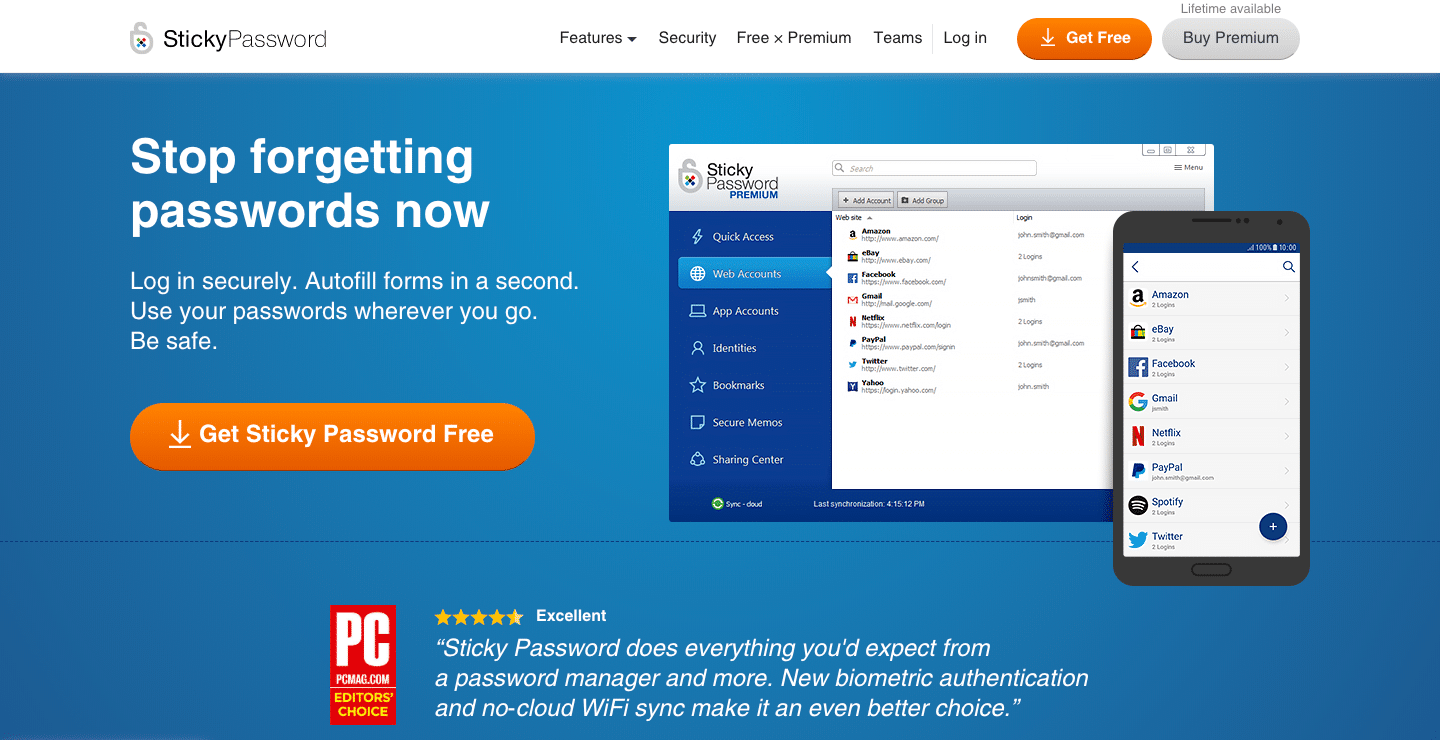This screenshot has height=740, width=1440.
Task: Click Get Sticky Password Free button
Action: coord(332,435)
